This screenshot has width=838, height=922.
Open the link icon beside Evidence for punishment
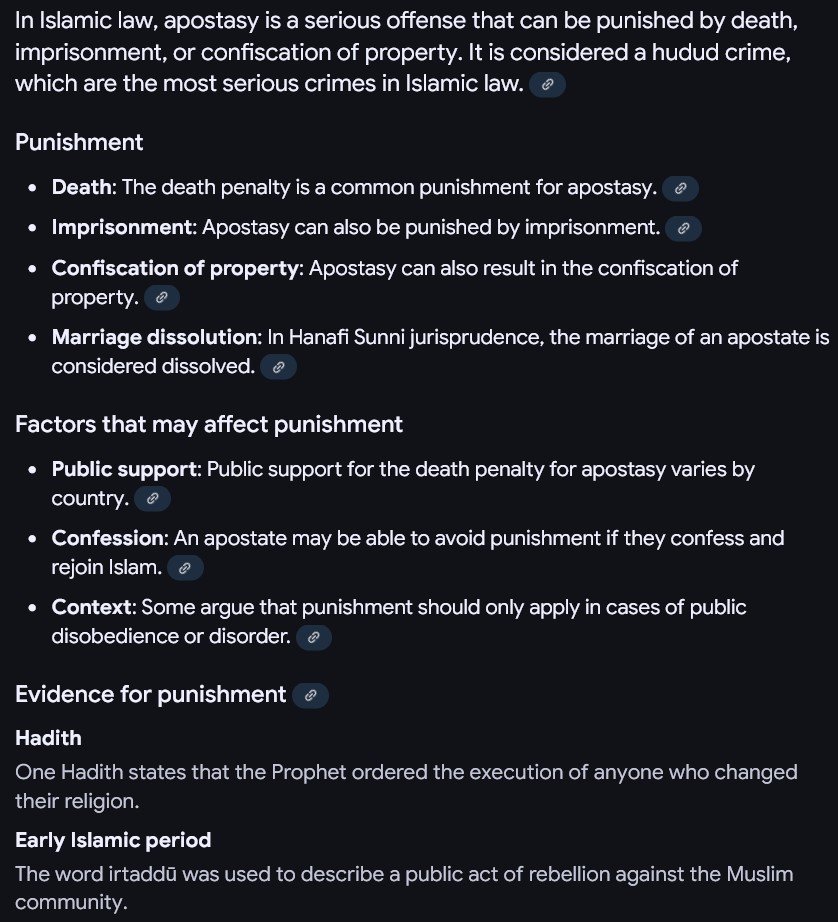pyautogui.click(x=310, y=695)
